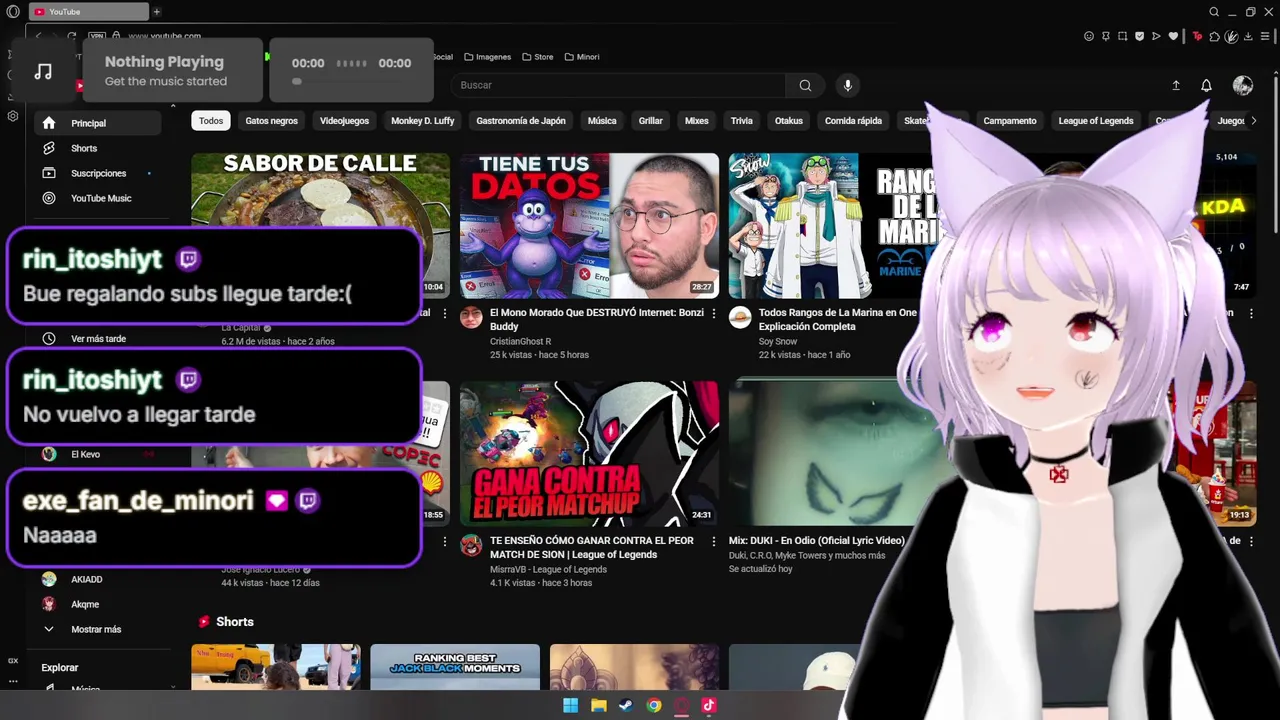Open the Minori bookmarks folder

click(582, 57)
